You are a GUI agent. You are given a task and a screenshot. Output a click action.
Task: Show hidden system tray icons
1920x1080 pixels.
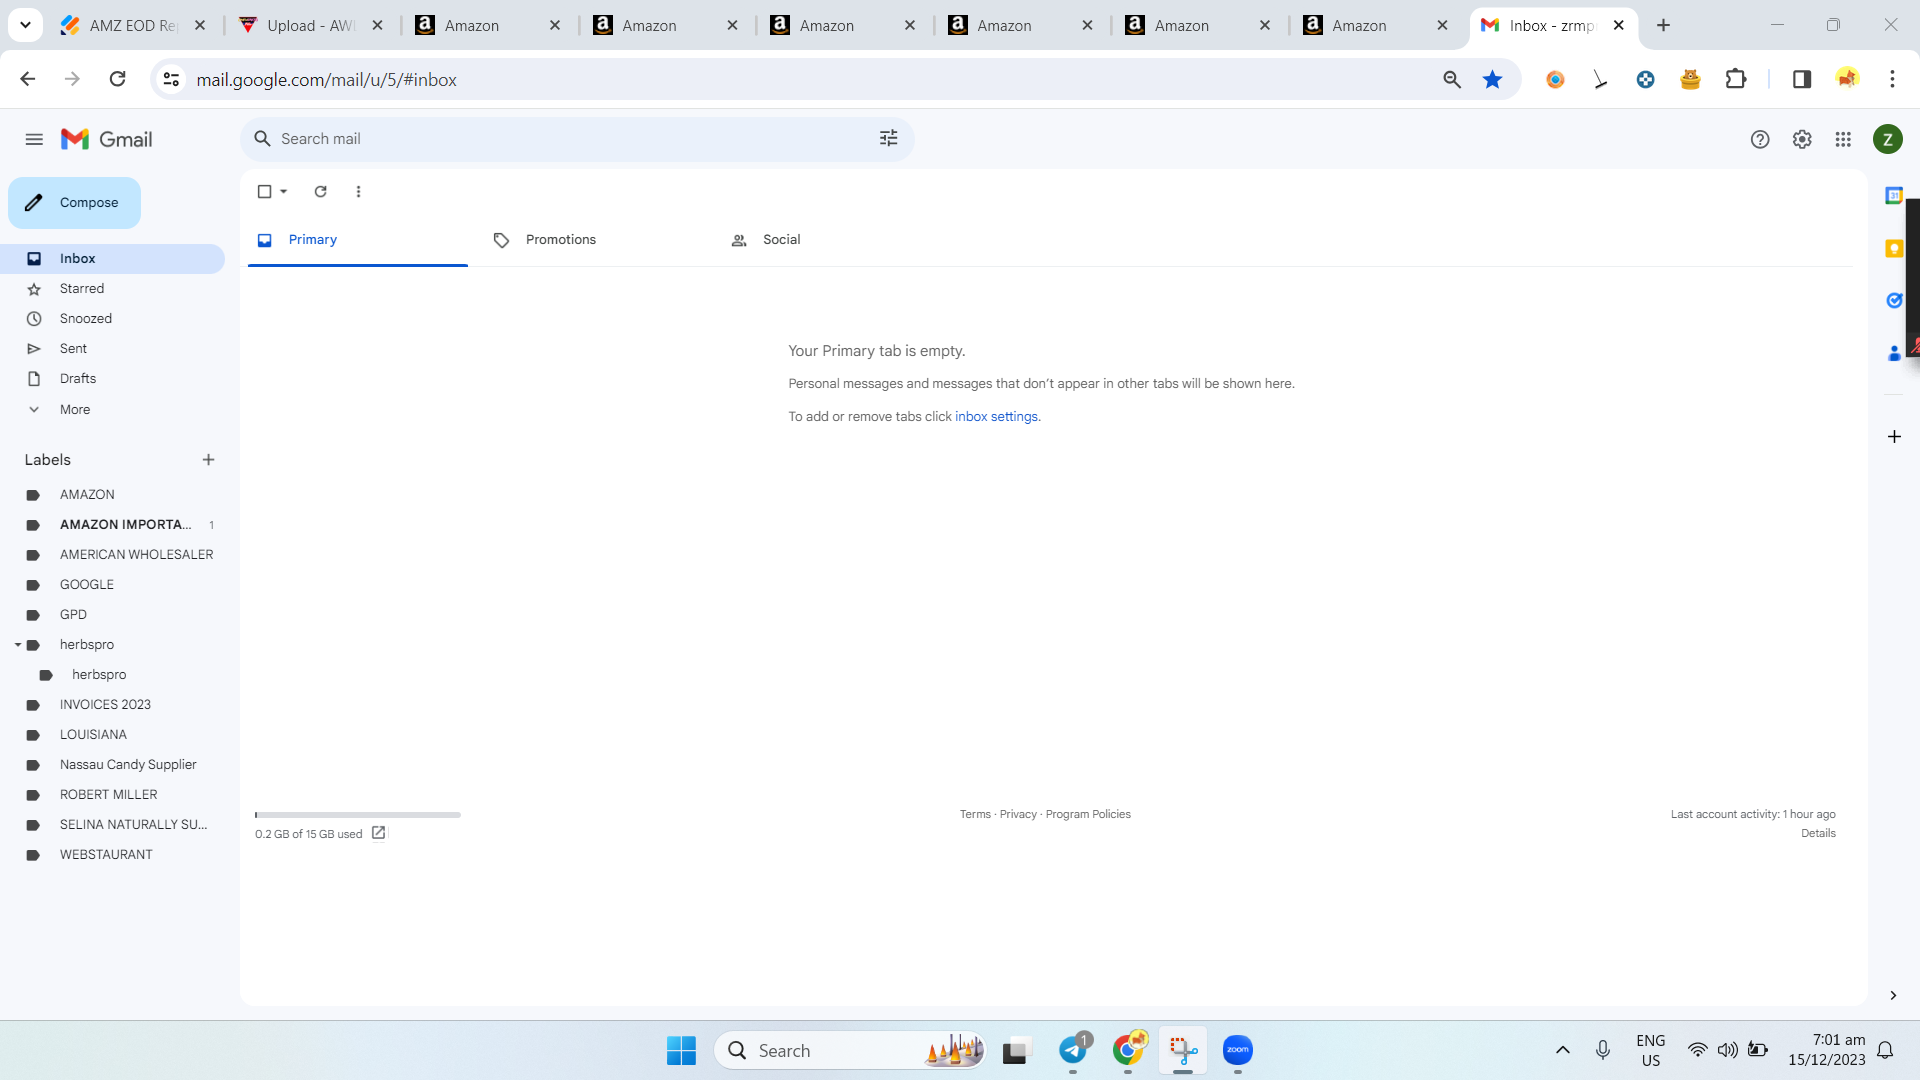click(x=1562, y=1050)
